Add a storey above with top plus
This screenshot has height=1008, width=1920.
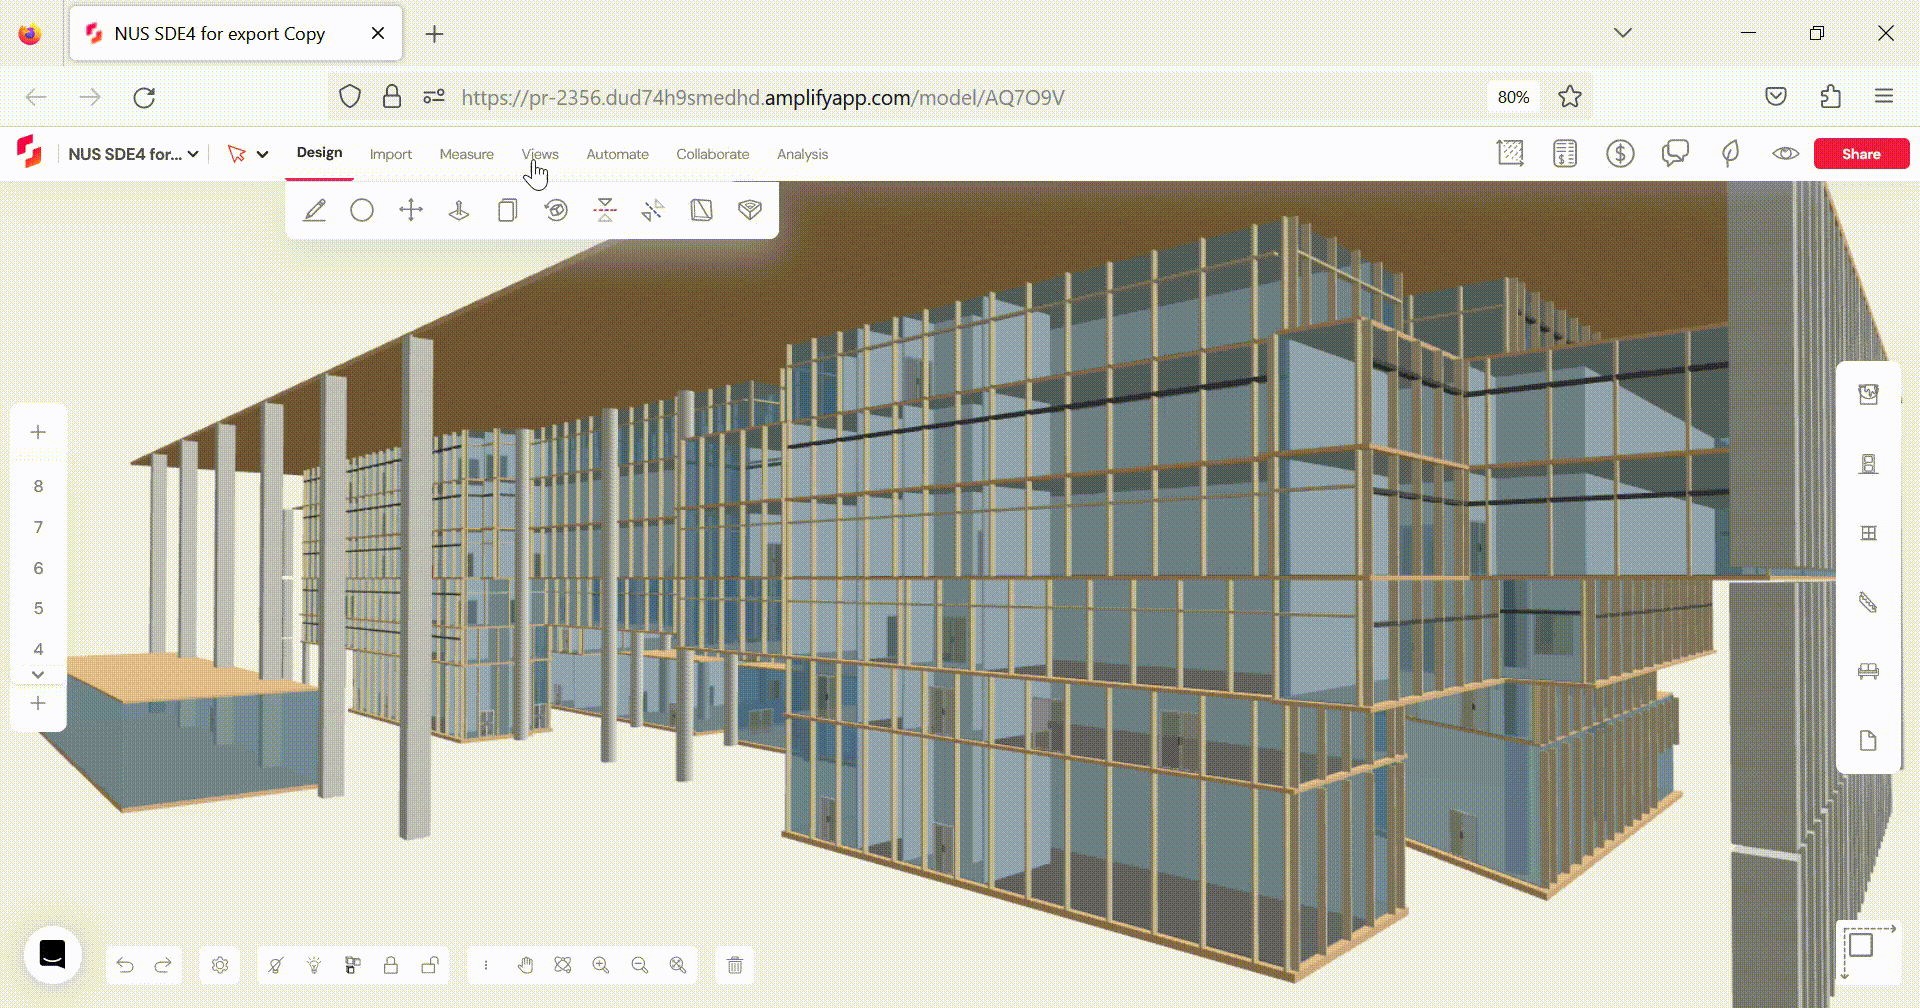[x=38, y=432]
